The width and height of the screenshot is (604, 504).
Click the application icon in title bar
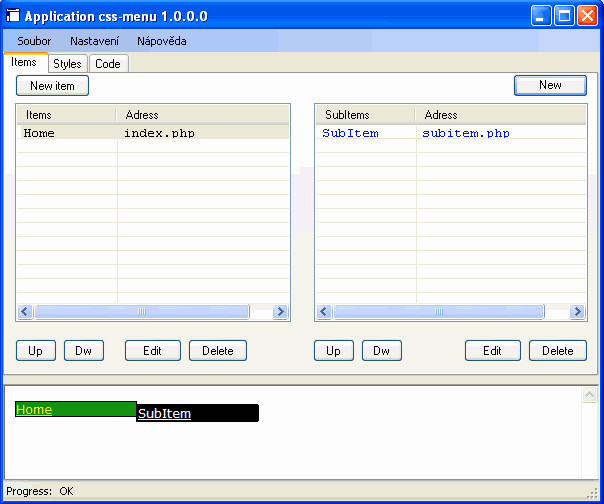[13, 15]
